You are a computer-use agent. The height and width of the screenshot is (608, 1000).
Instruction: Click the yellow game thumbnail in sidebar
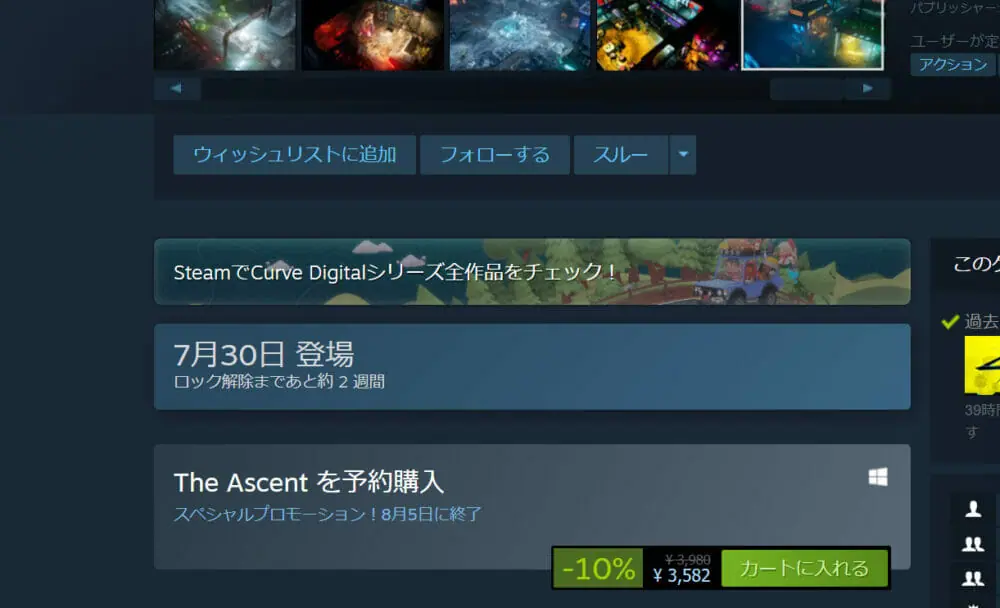[982, 365]
